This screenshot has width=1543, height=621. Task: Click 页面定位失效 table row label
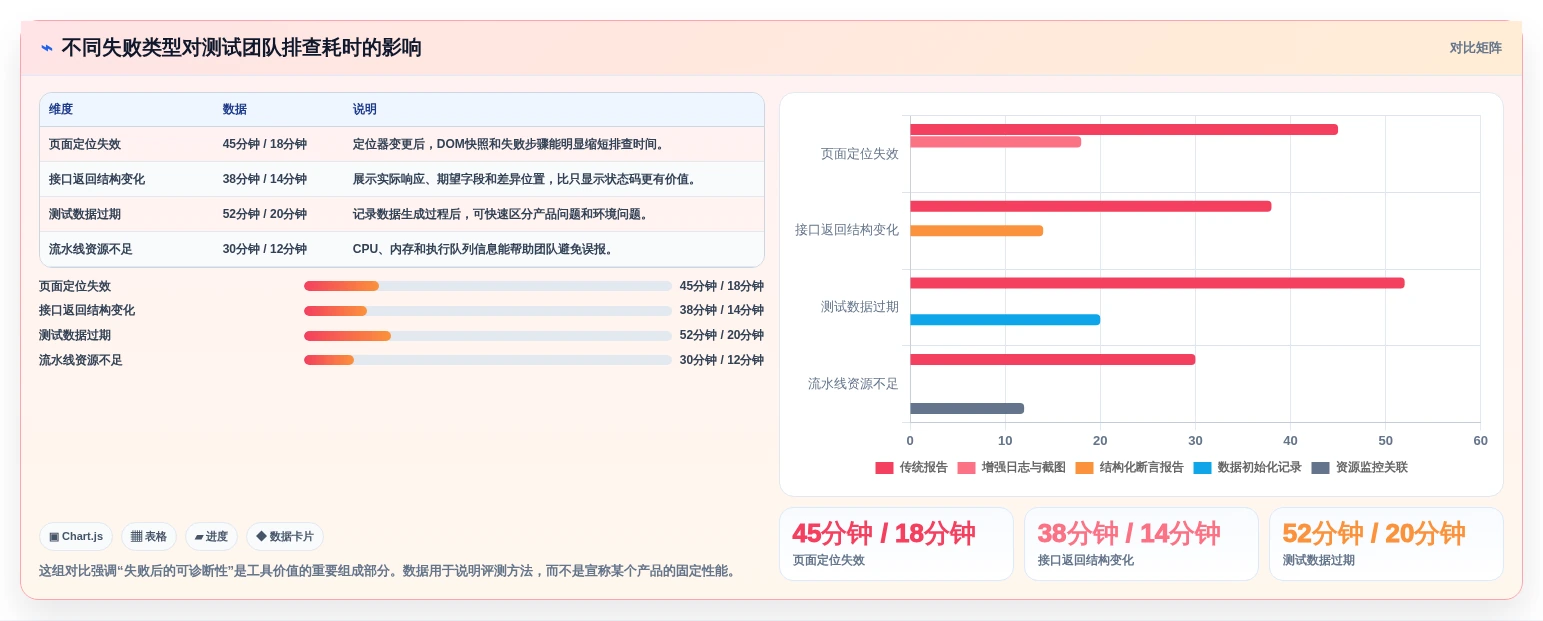click(x=85, y=144)
